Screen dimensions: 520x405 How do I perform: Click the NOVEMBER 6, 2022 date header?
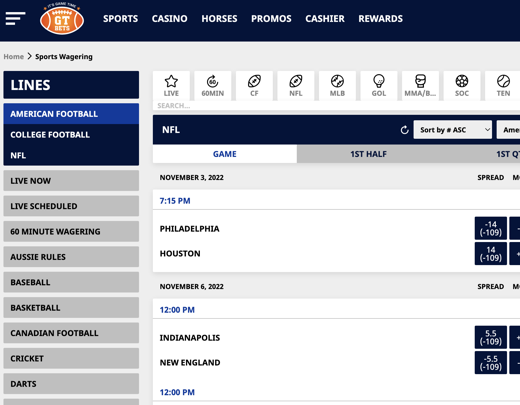(192, 287)
